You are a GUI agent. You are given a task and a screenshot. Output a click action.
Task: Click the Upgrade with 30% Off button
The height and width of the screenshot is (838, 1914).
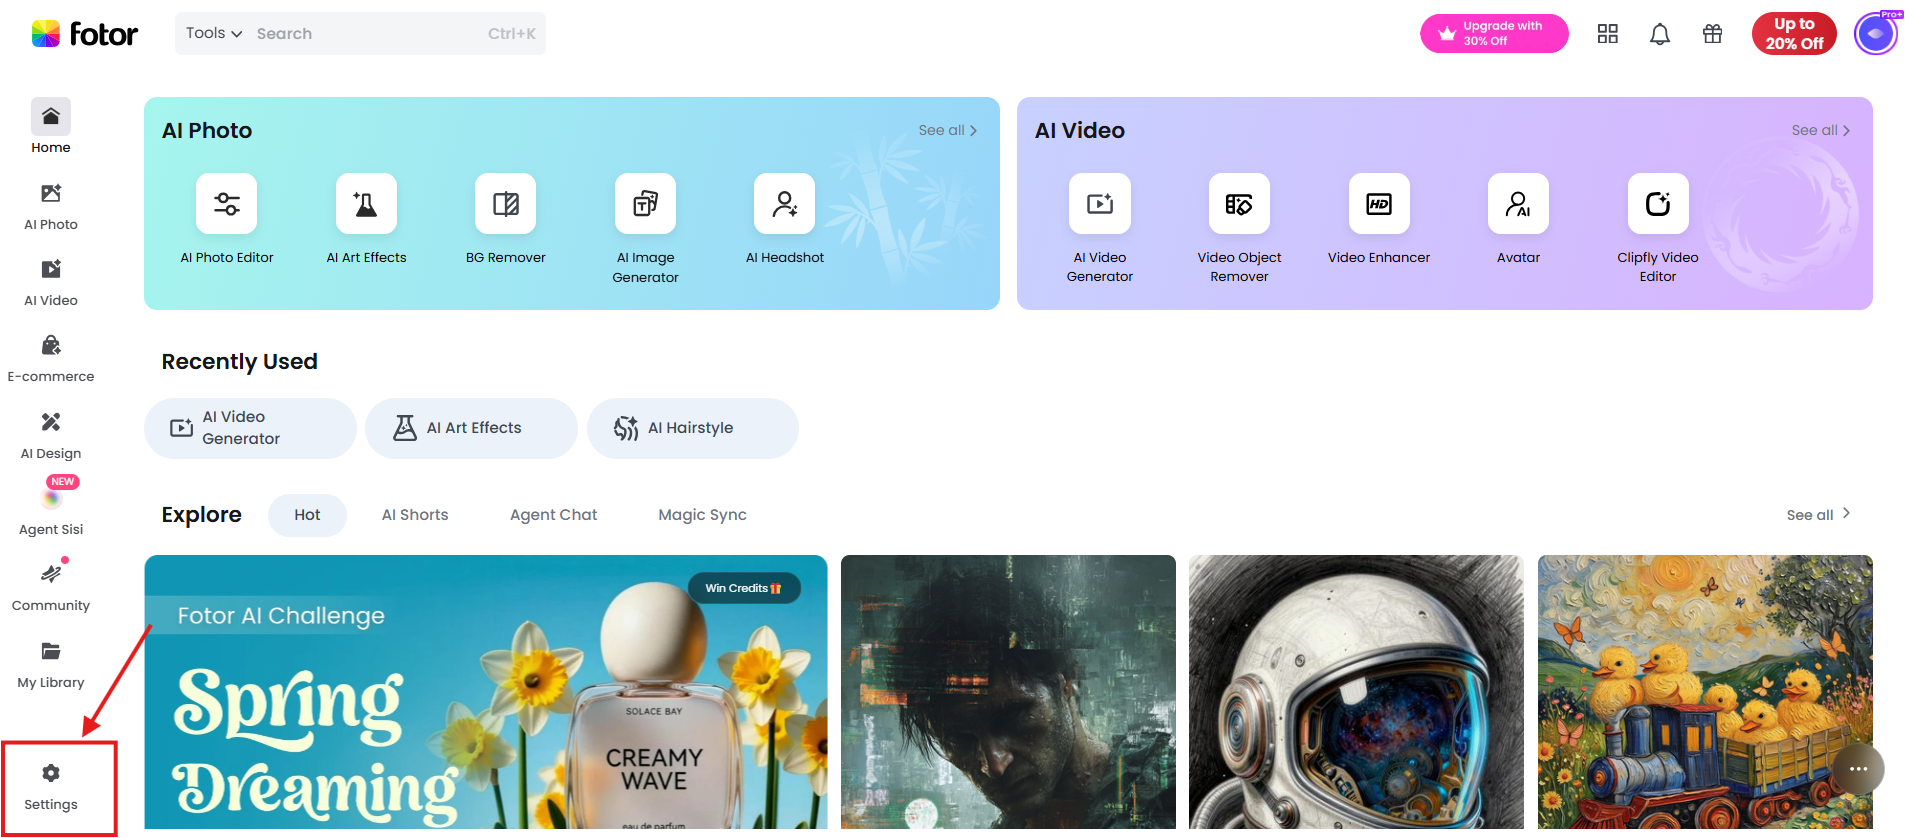pos(1494,33)
